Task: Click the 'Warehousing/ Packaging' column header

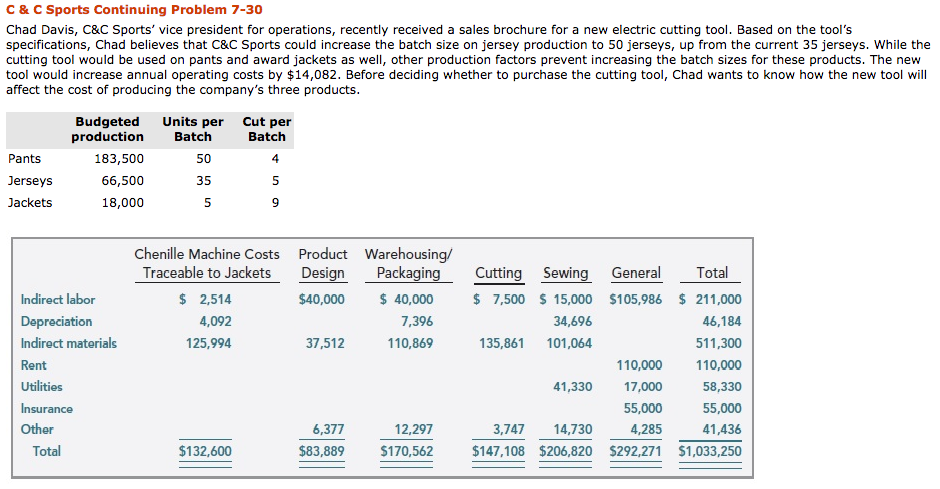Action: pyautogui.click(x=408, y=264)
